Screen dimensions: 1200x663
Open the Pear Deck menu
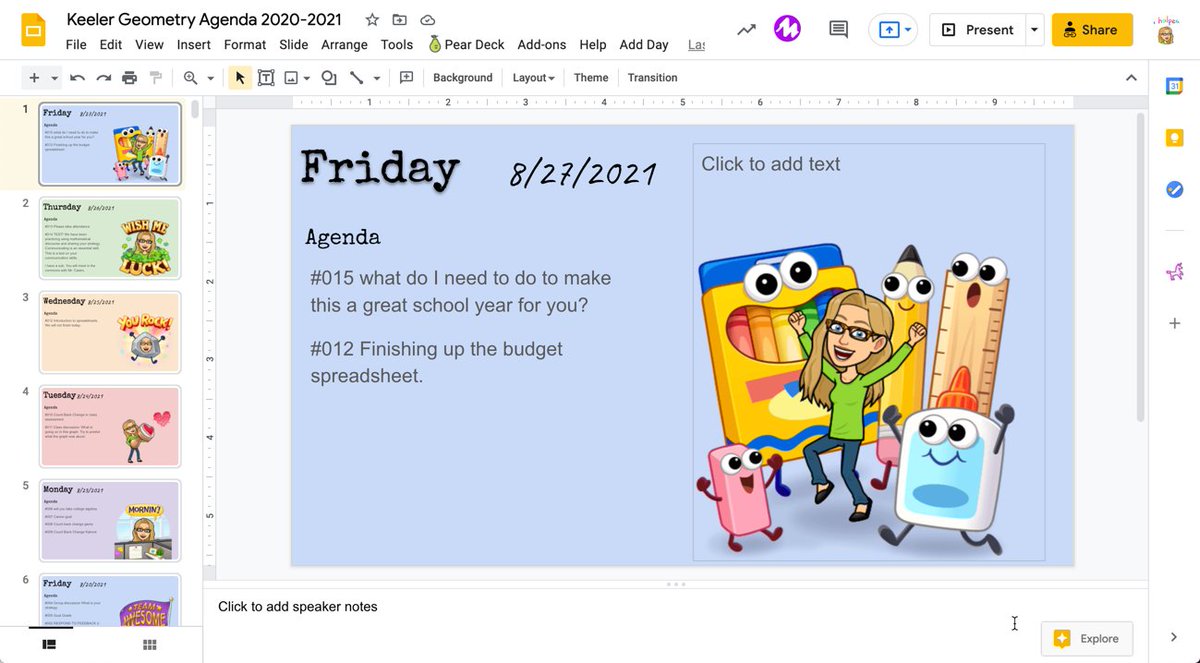(x=466, y=44)
